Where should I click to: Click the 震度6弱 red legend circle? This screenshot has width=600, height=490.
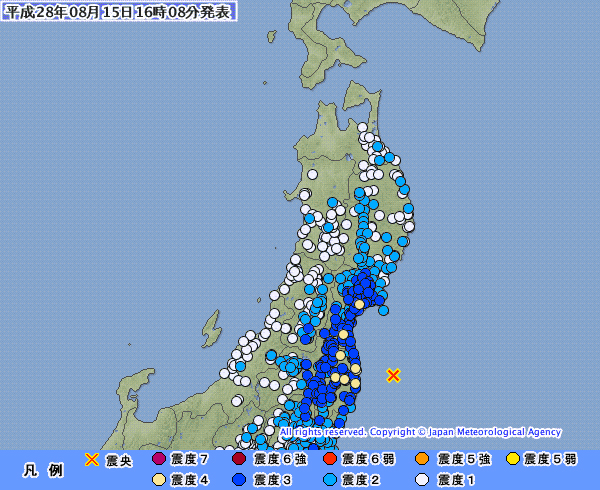point(329,459)
